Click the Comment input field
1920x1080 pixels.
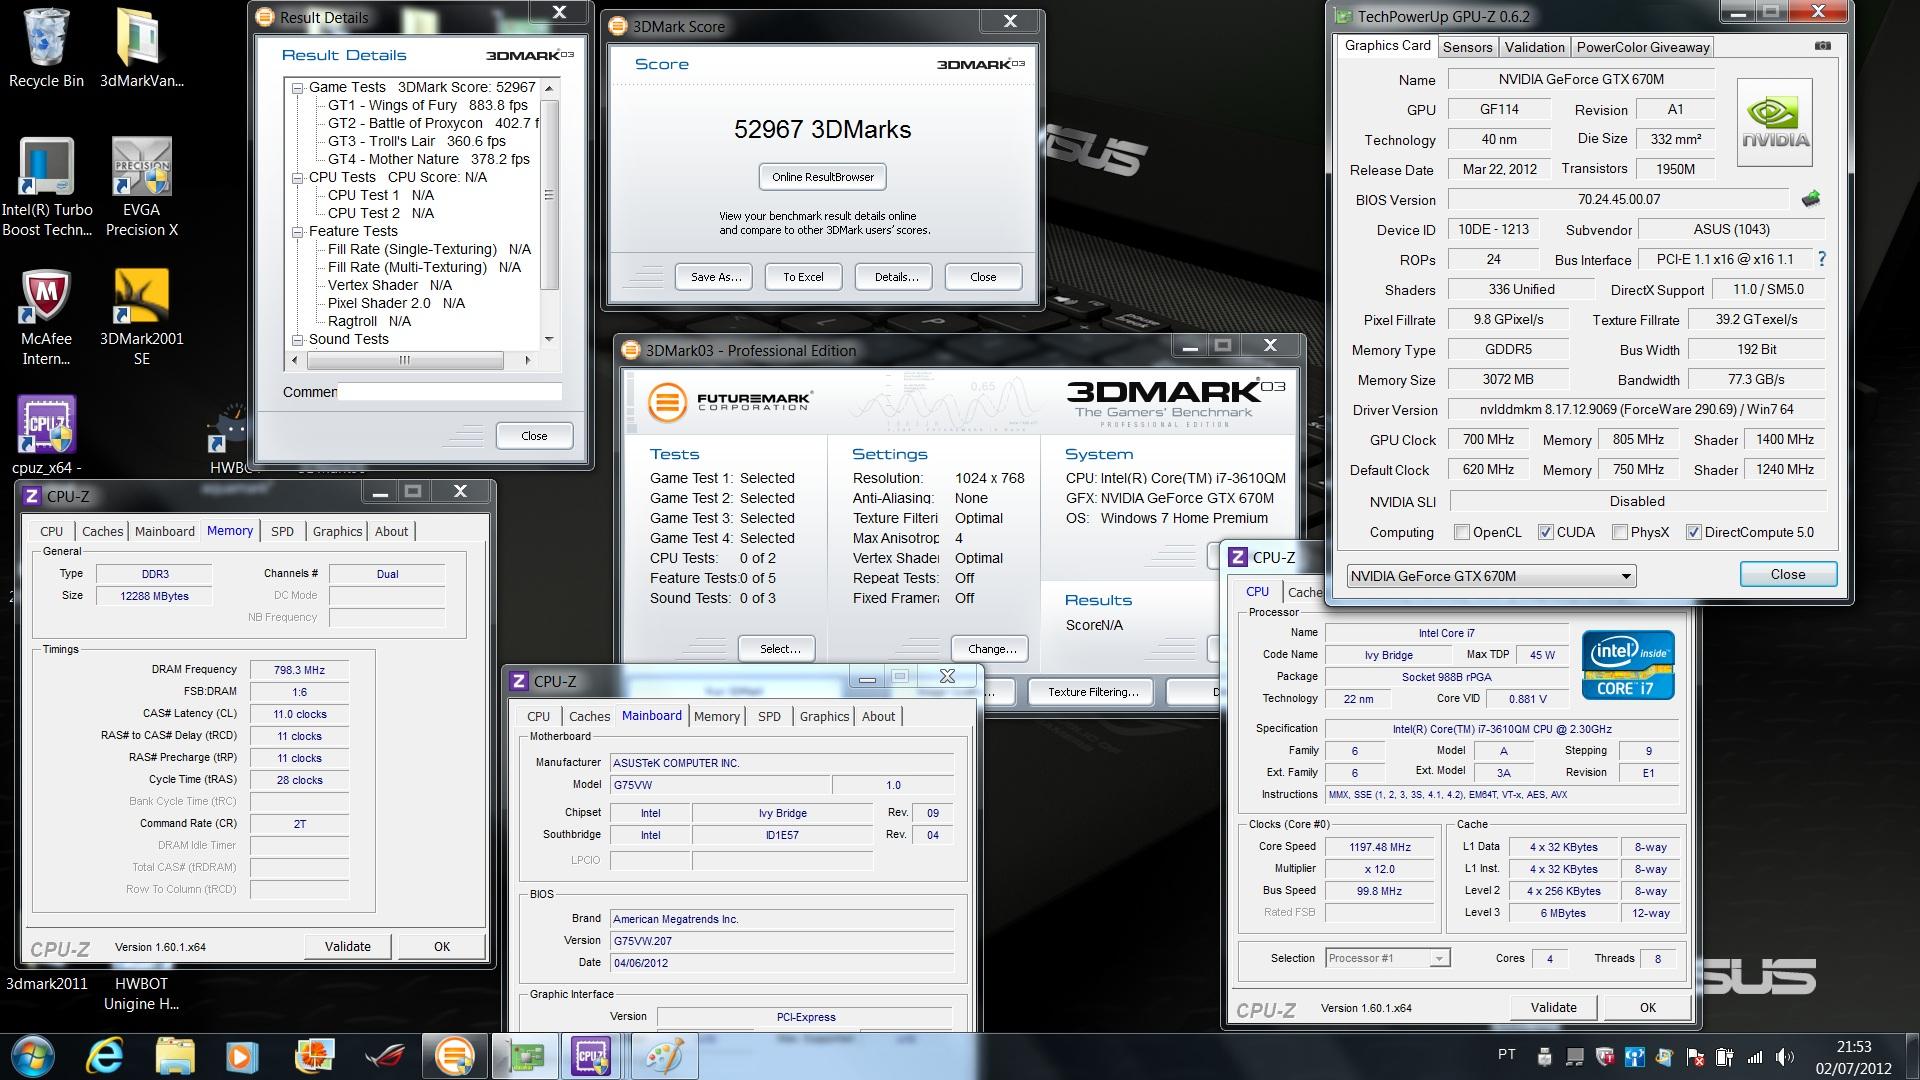(x=449, y=392)
